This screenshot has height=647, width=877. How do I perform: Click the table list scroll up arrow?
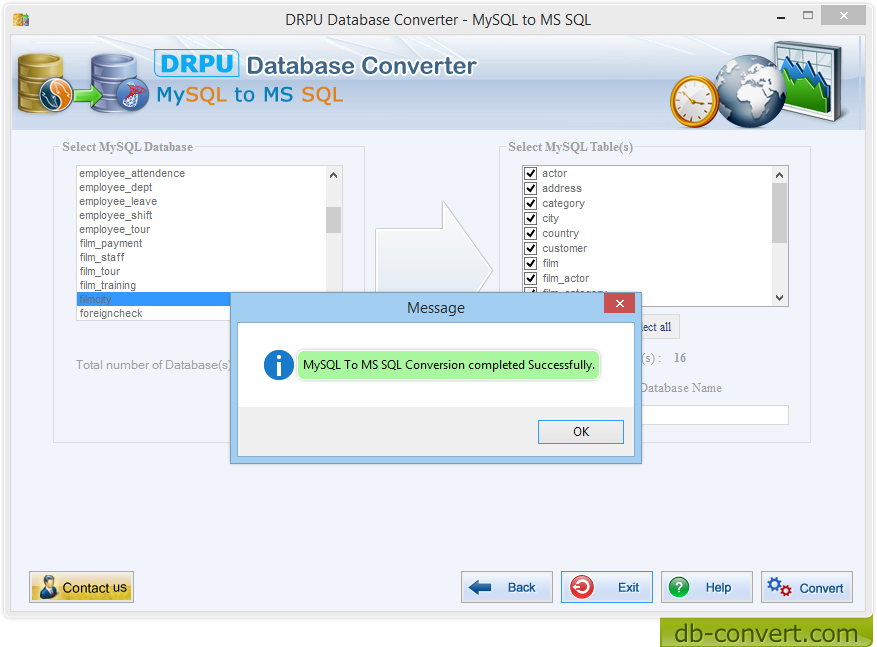point(780,175)
